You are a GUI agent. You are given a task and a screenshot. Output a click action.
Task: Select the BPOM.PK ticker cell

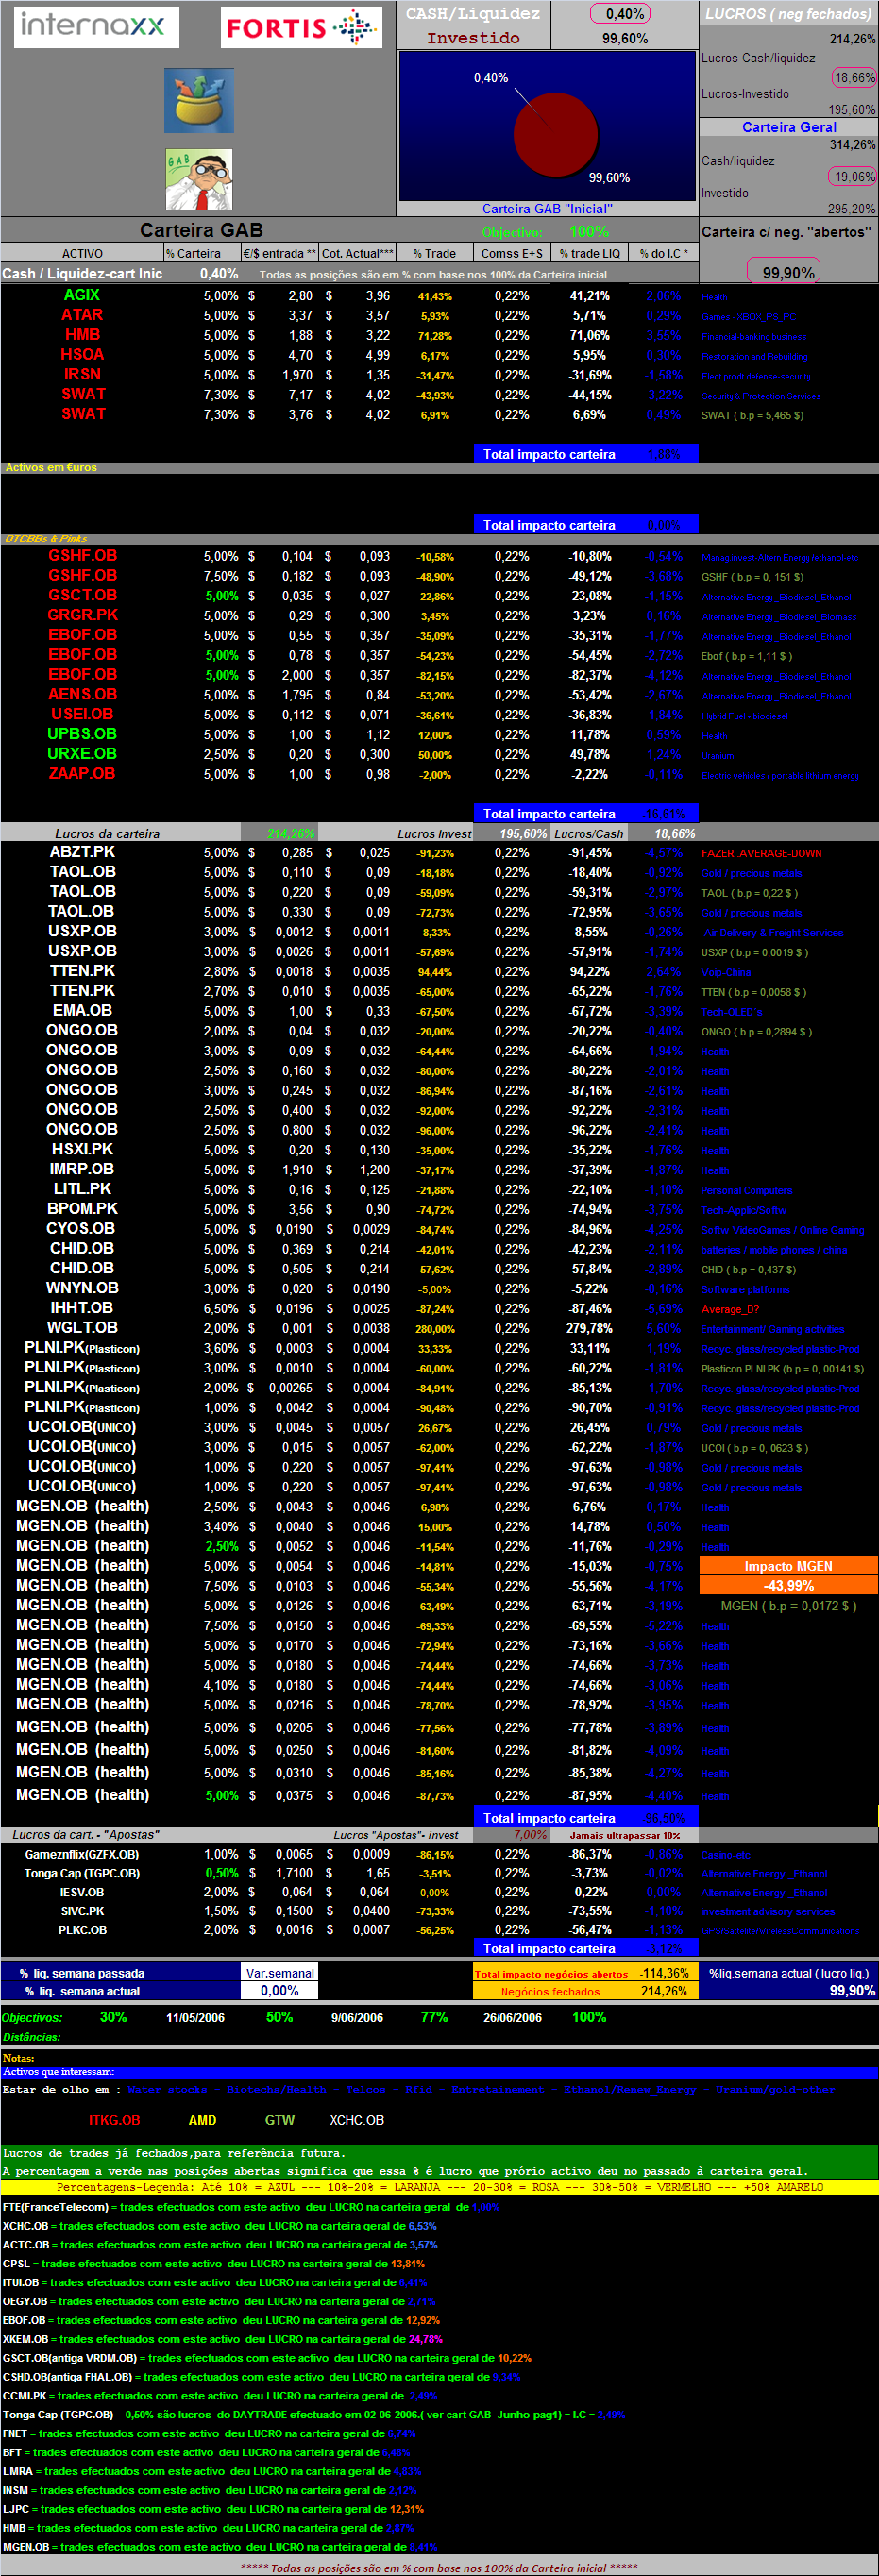pos(82,1209)
